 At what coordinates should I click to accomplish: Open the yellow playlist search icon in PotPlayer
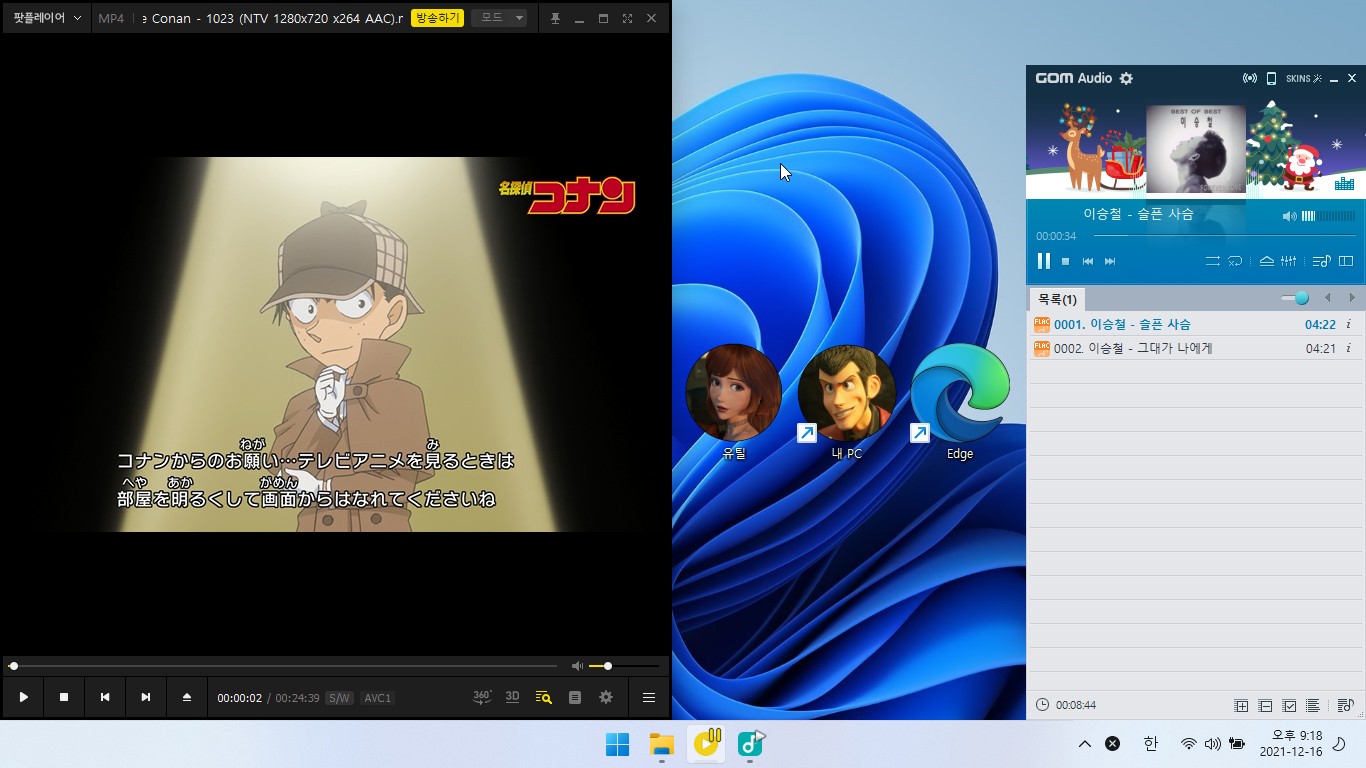pyautogui.click(x=544, y=697)
